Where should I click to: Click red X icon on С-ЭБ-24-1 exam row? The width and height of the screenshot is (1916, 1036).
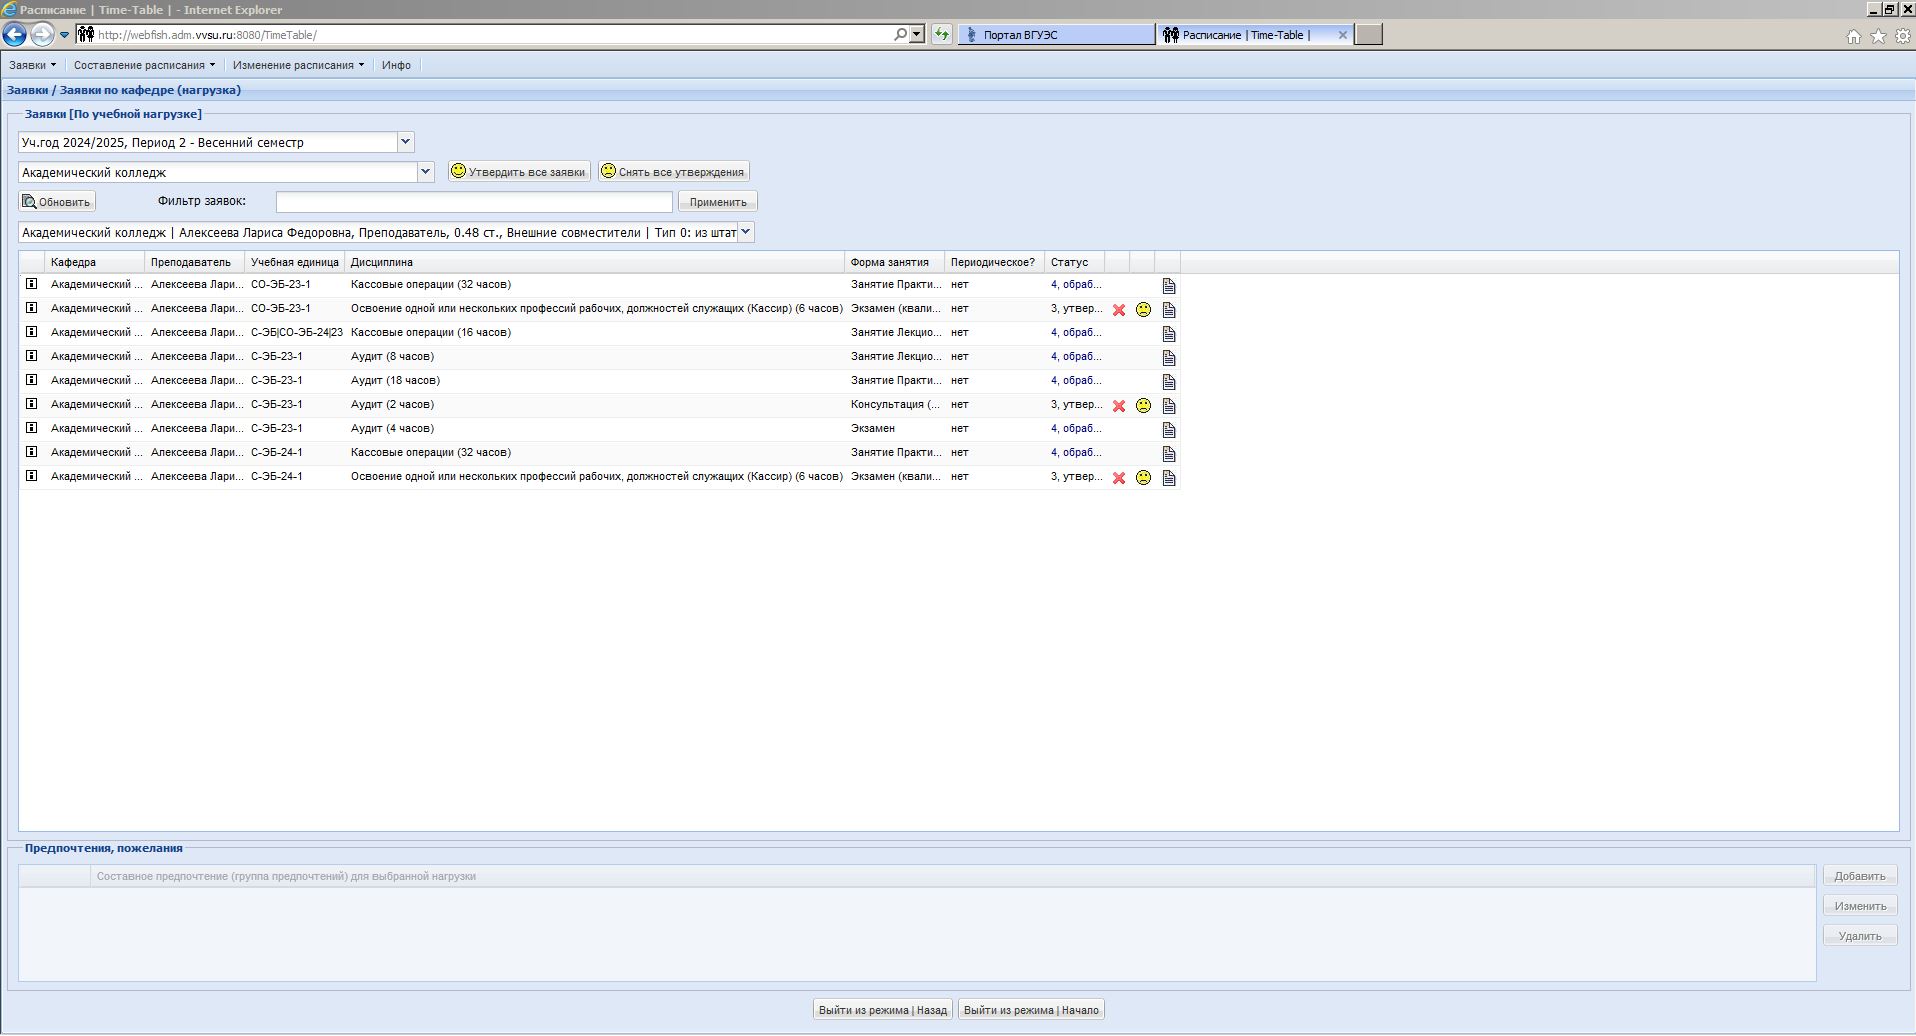click(1119, 478)
